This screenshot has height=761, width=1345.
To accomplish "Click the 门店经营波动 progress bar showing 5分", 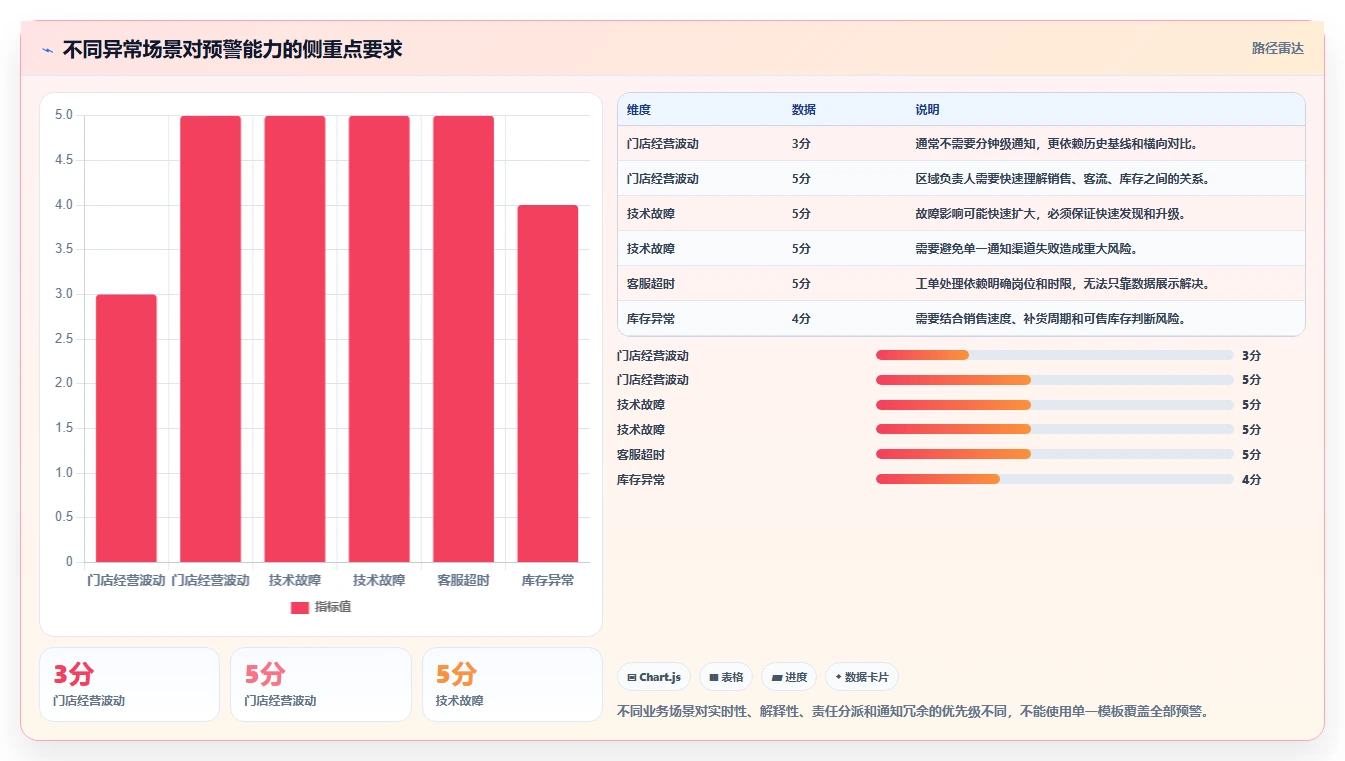I will [1055, 380].
